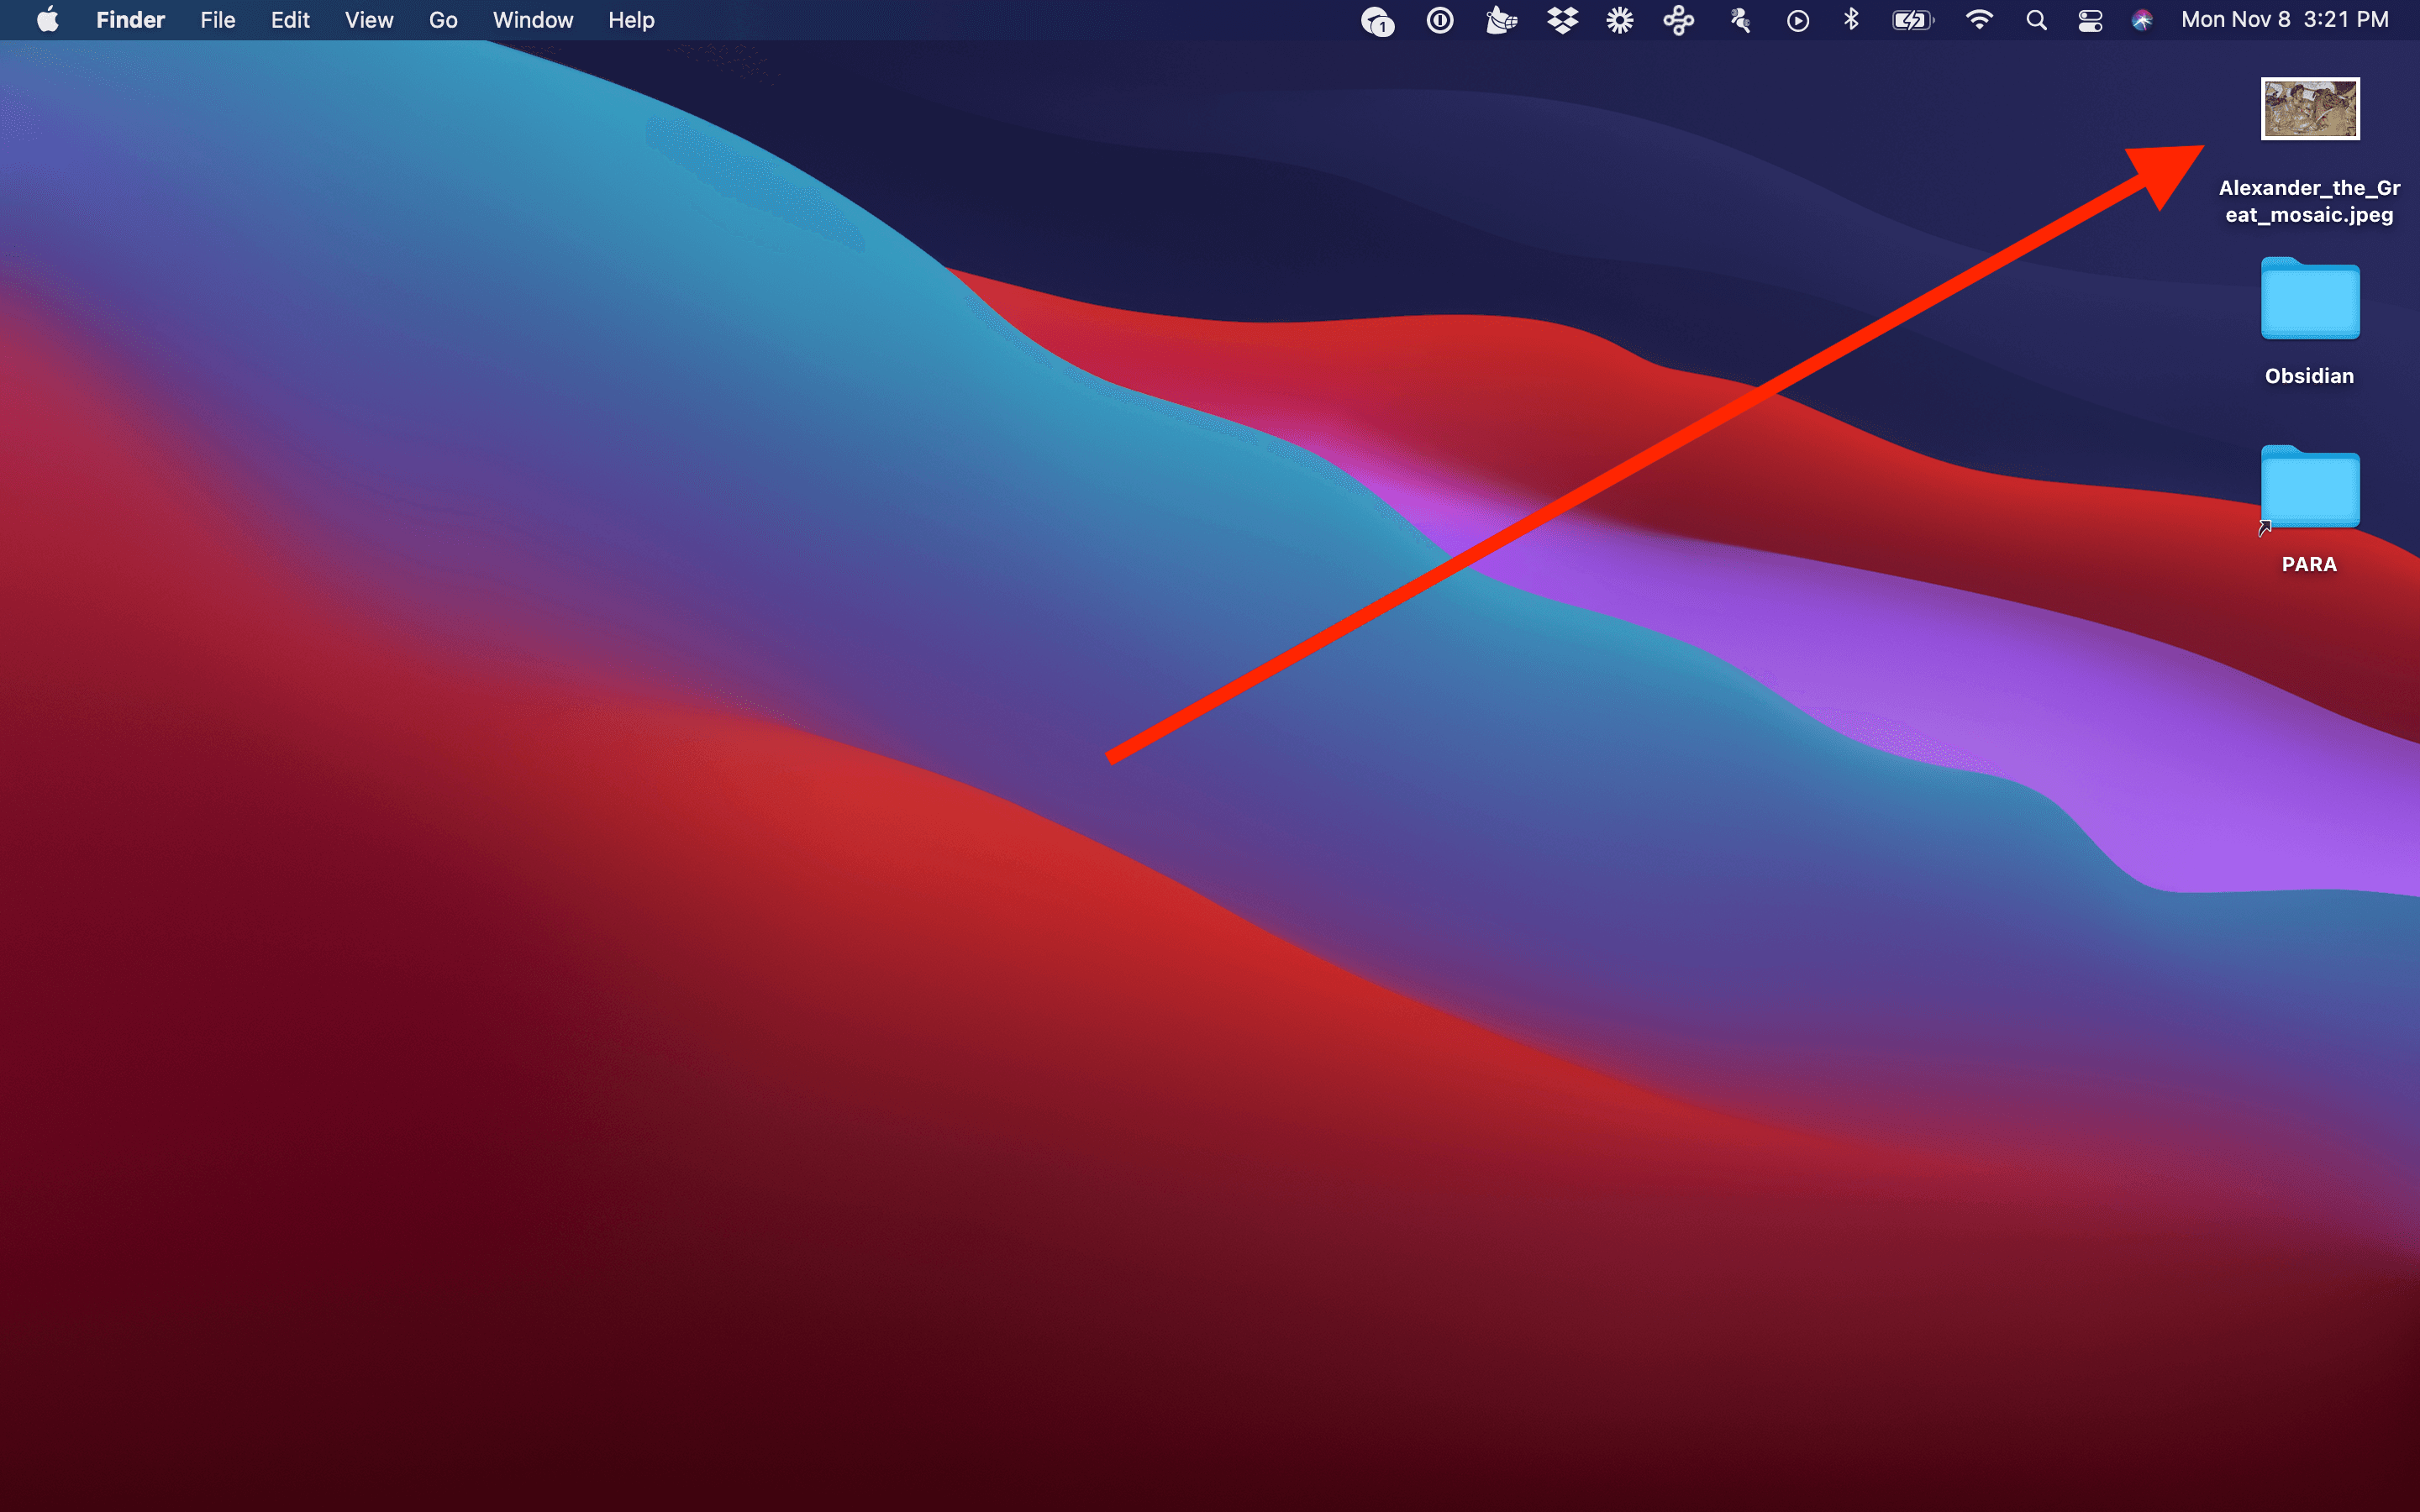
Task: Click the Alexander_the_Great_mosaic.jpeg file name
Action: pyautogui.click(x=2309, y=201)
